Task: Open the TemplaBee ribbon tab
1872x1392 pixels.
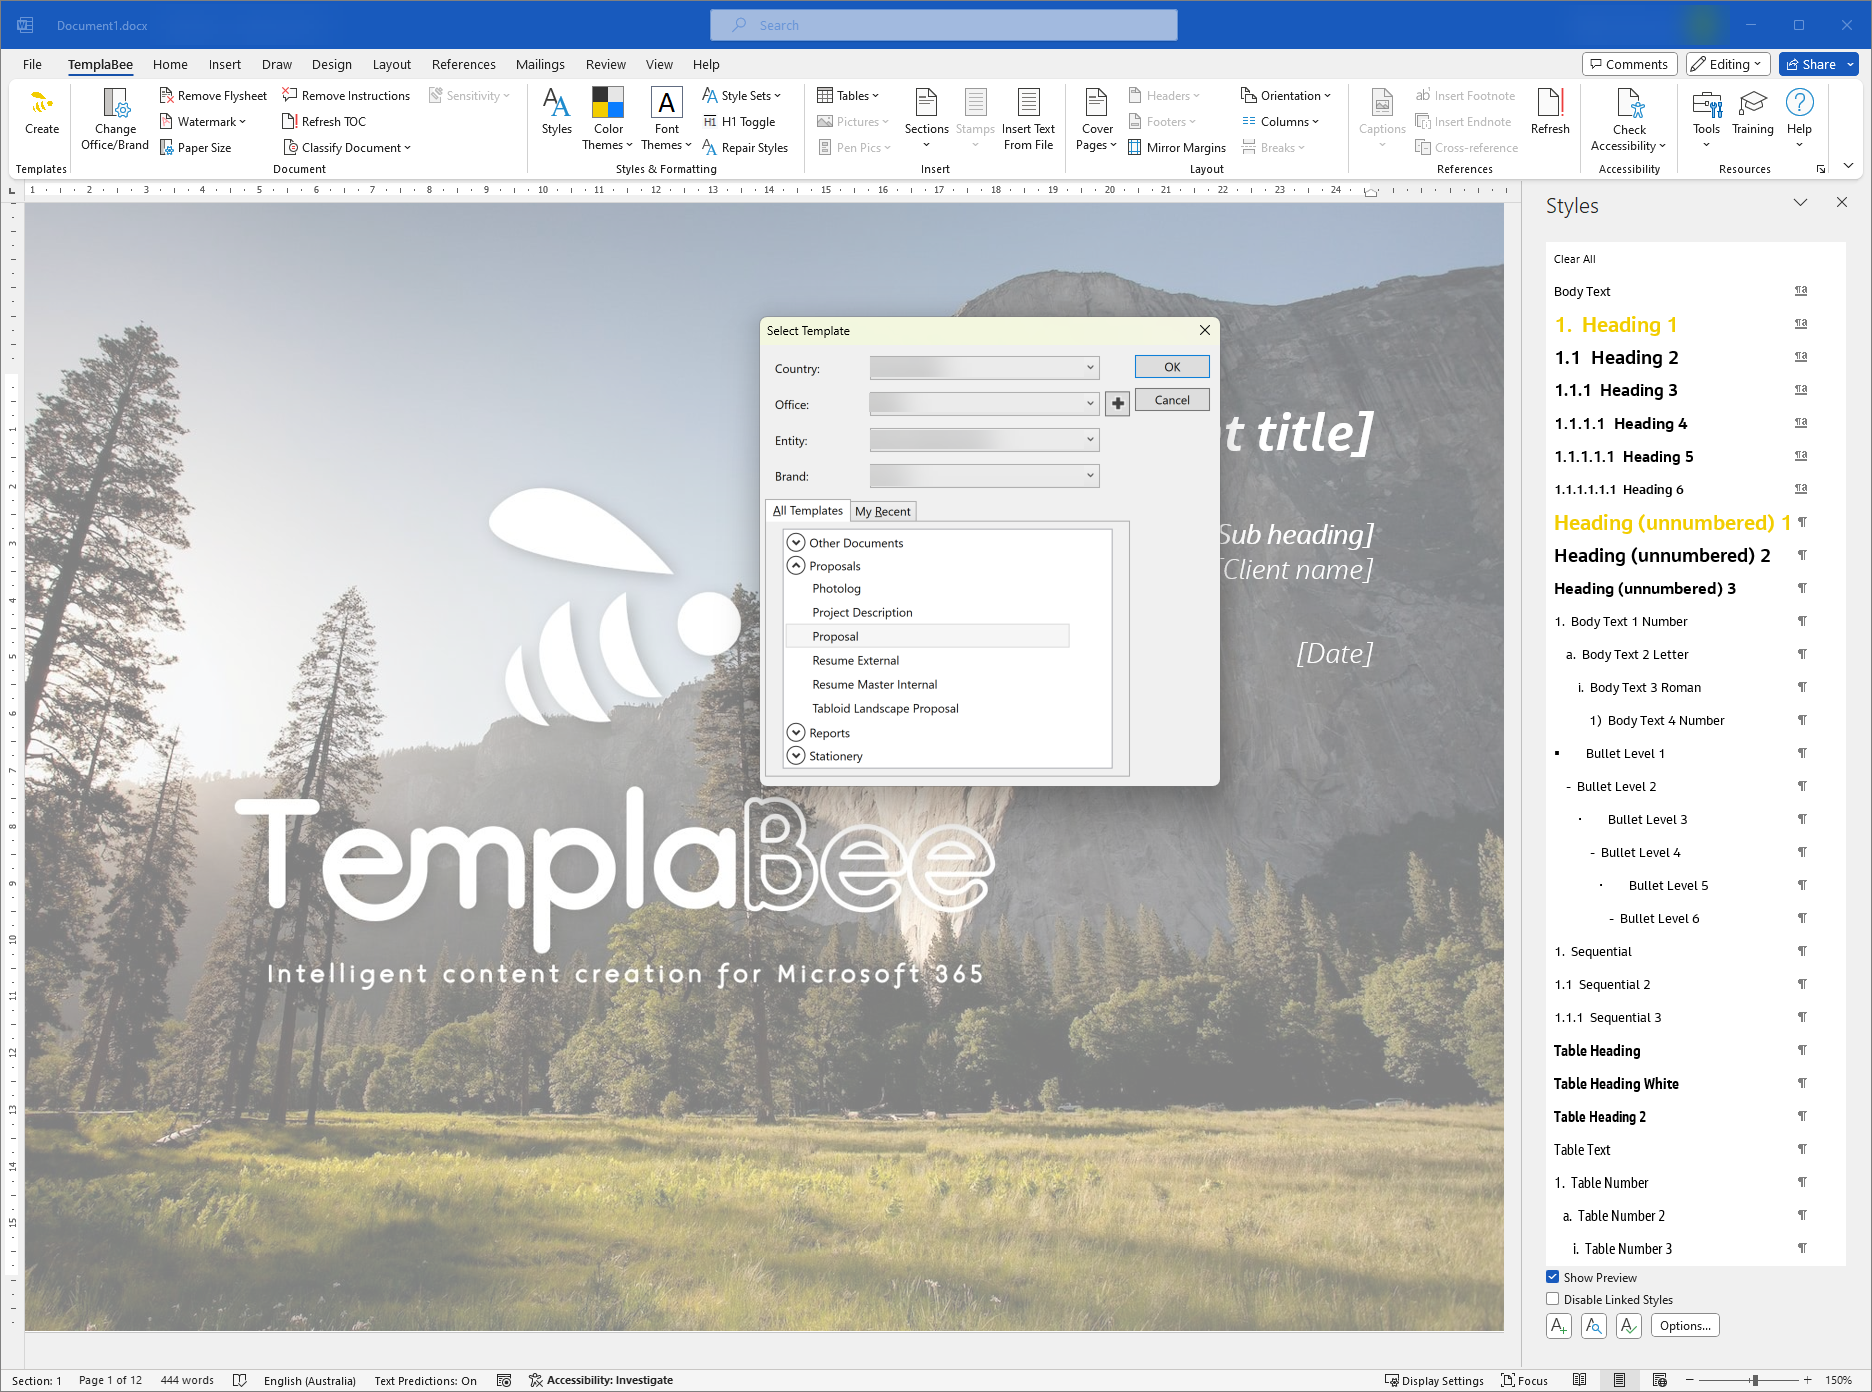Action: pos(100,64)
